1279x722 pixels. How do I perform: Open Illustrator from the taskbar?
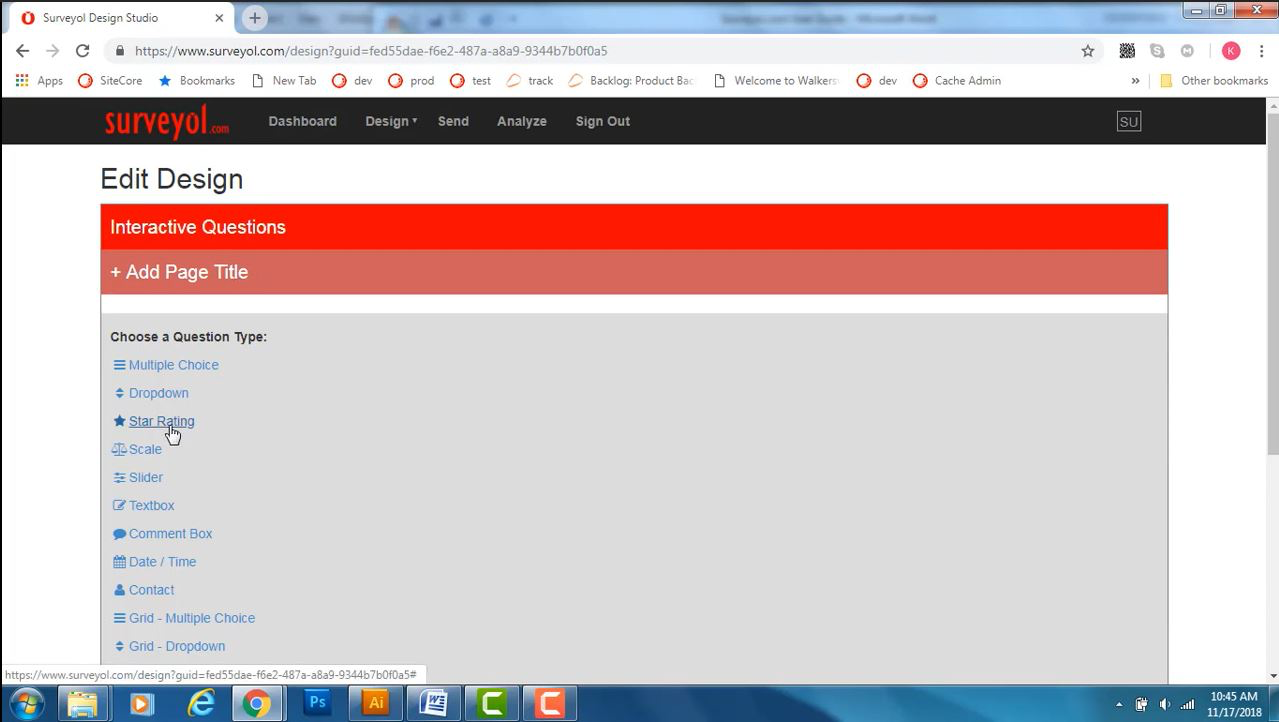376,703
